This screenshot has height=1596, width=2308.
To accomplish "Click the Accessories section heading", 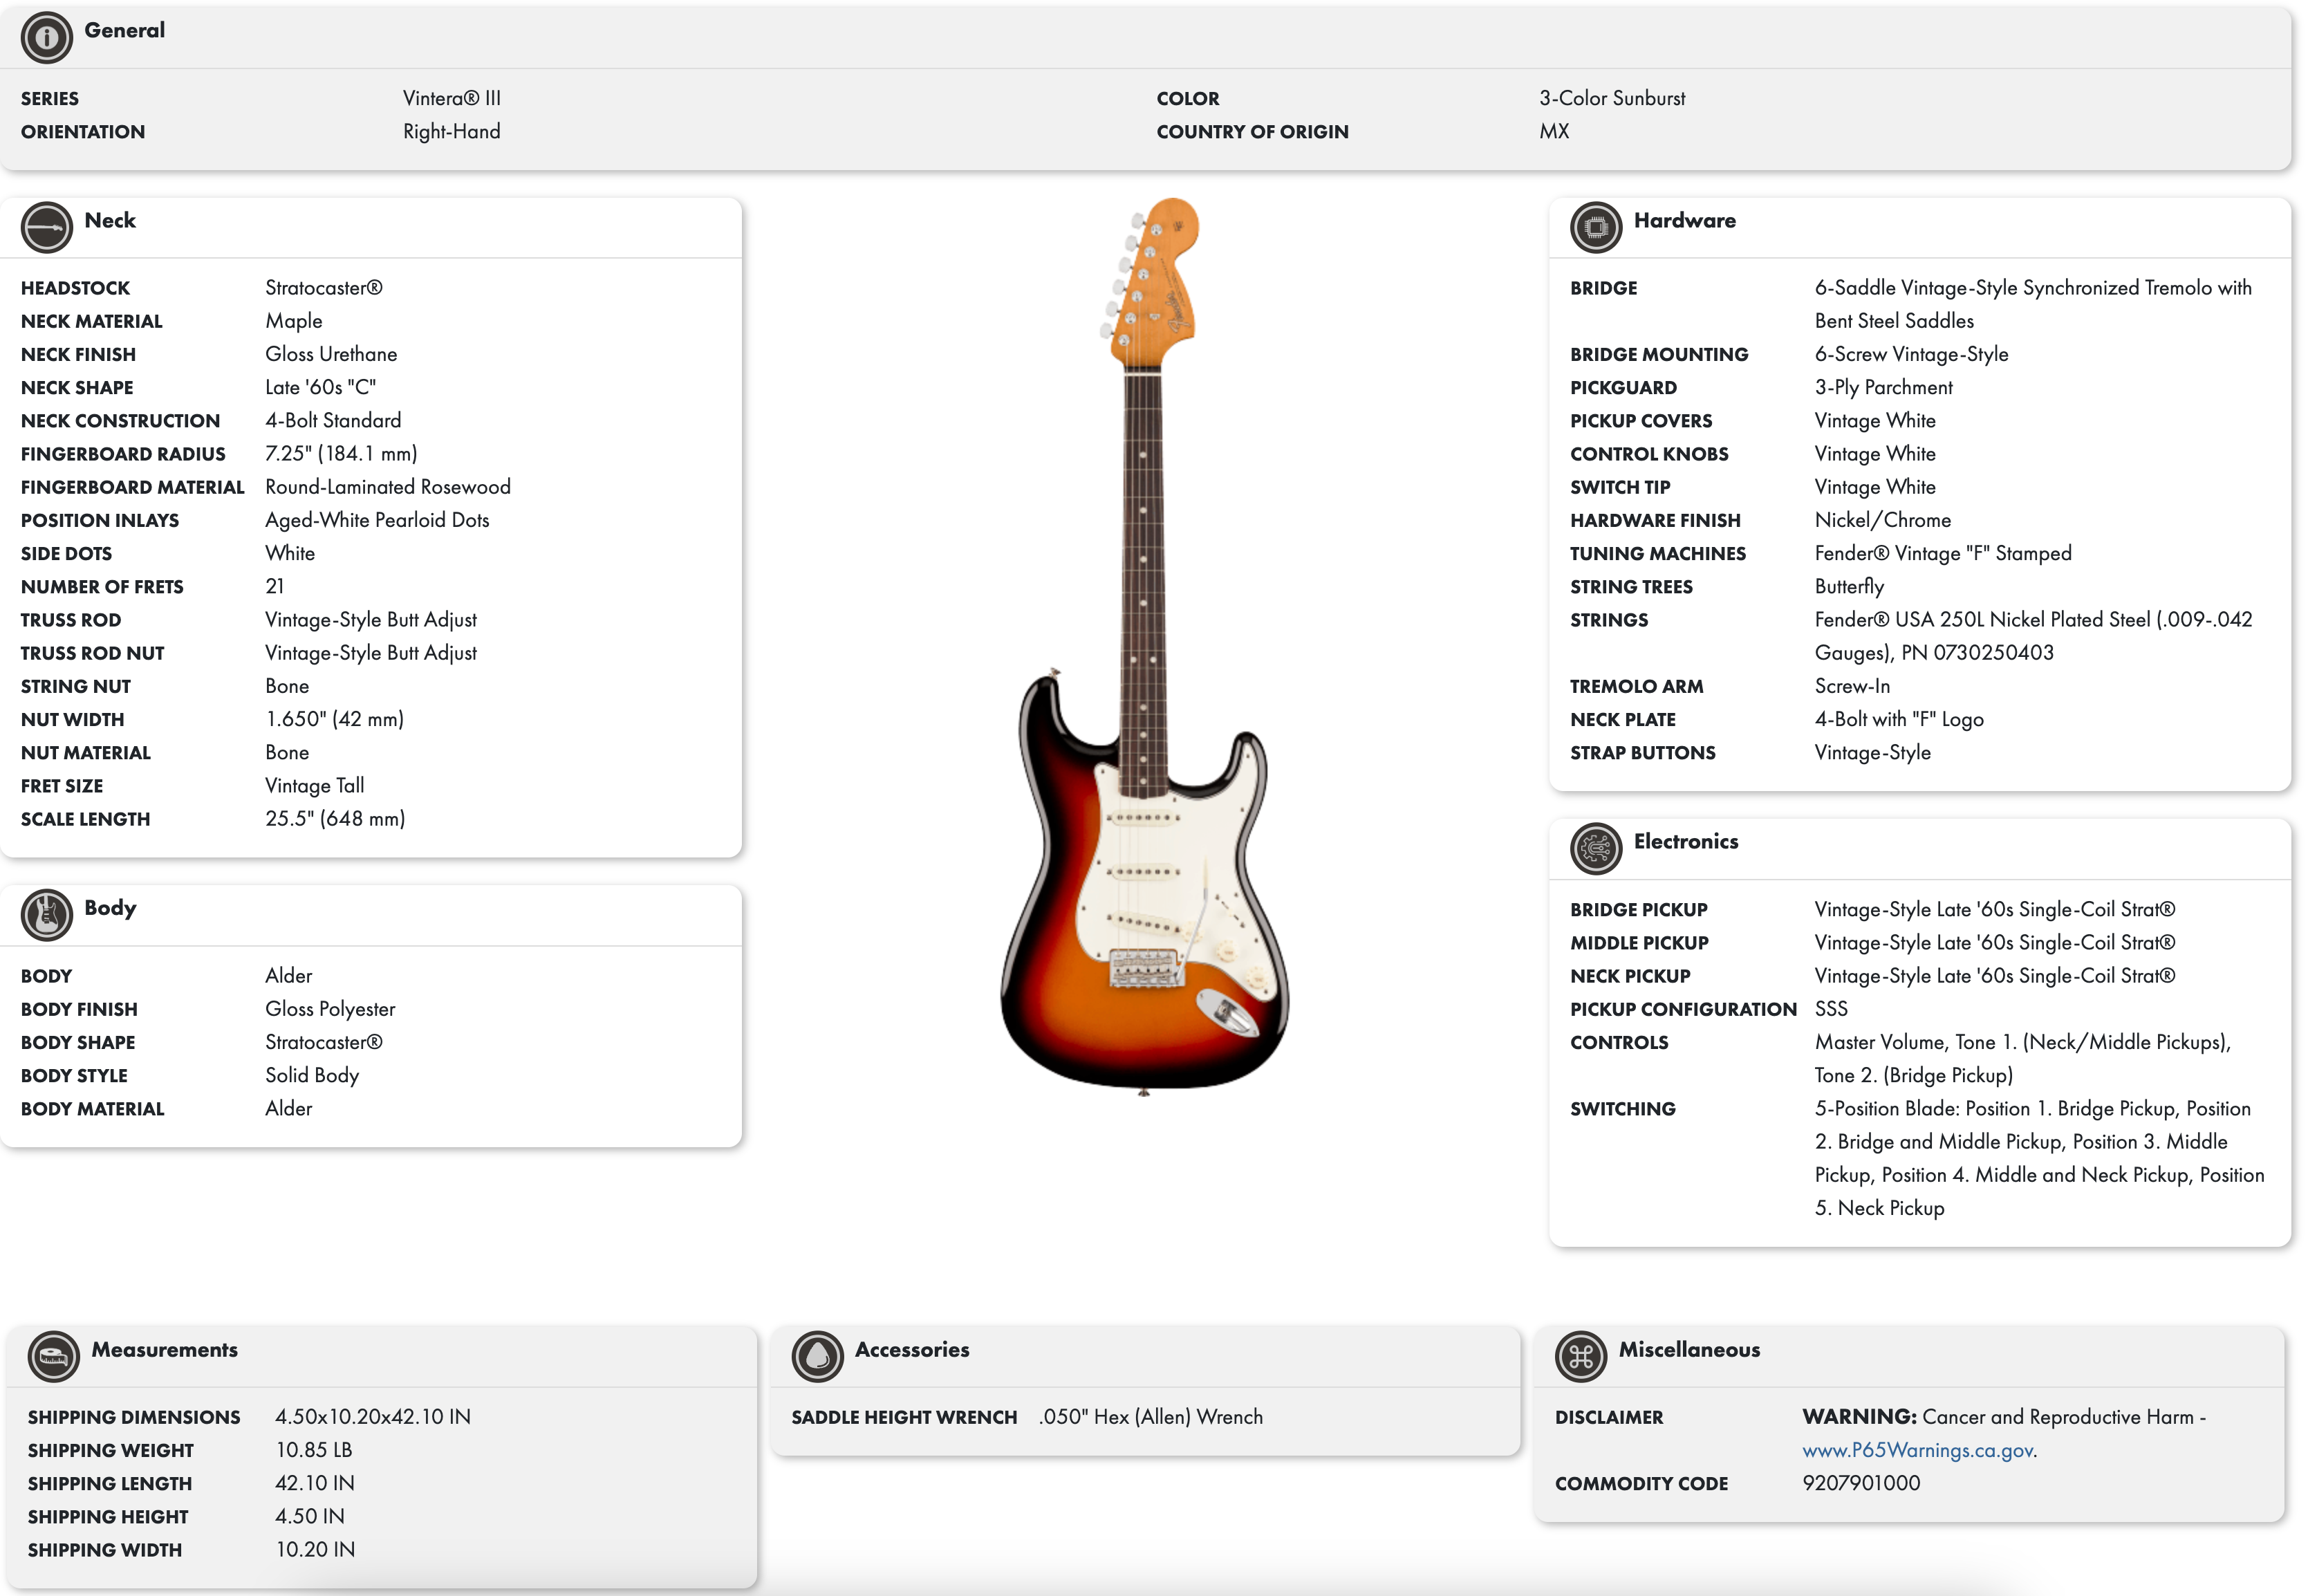I will point(911,1349).
